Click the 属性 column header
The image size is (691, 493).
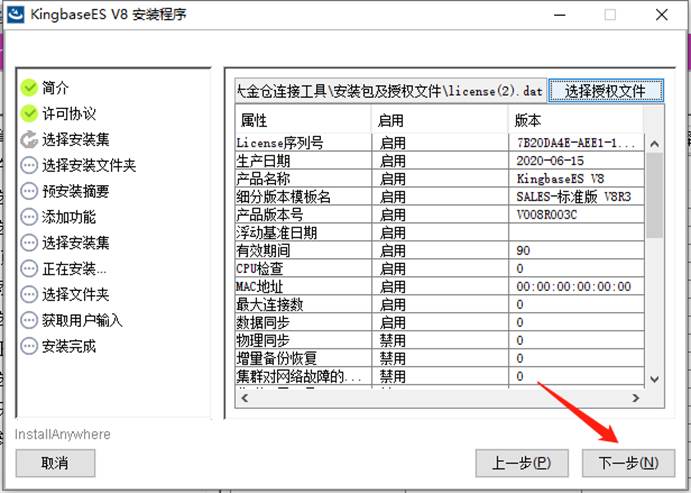(304, 120)
